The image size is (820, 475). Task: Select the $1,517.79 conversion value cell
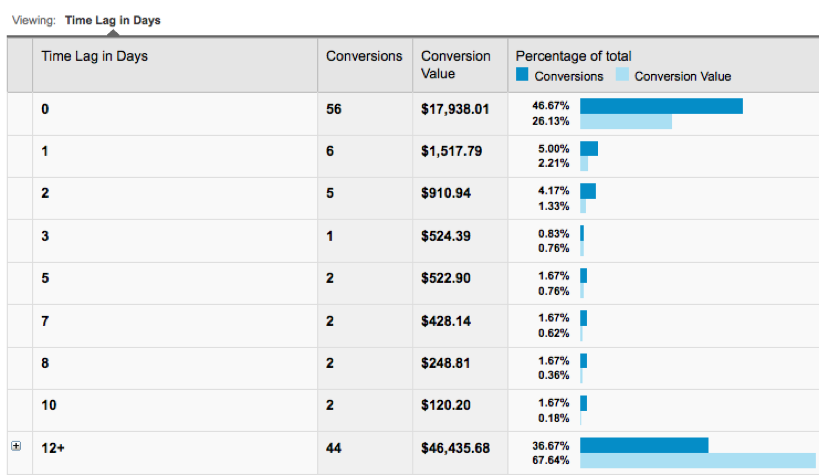pyautogui.click(x=451, y=151)
